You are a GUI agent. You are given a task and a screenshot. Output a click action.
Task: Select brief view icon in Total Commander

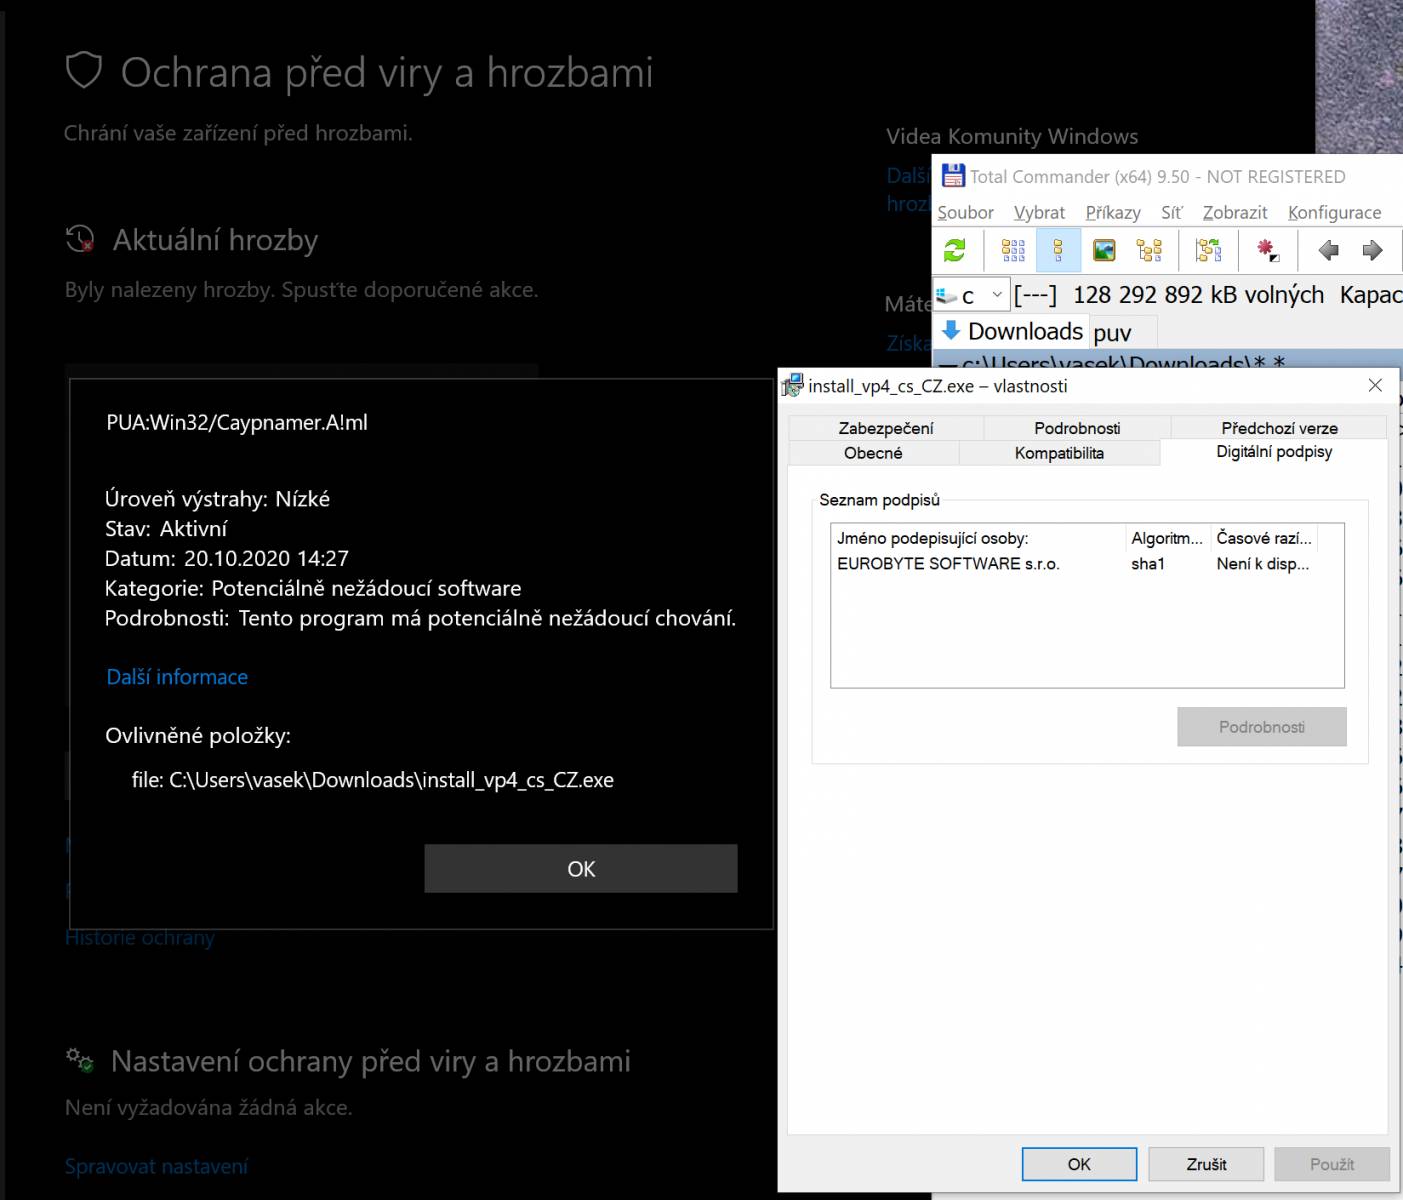click(x=1013, y=250)
